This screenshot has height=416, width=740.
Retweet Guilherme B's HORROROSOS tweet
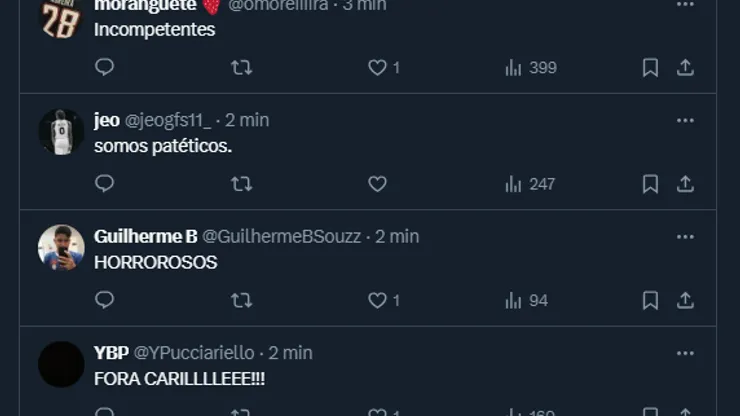[x=241, y=300]
